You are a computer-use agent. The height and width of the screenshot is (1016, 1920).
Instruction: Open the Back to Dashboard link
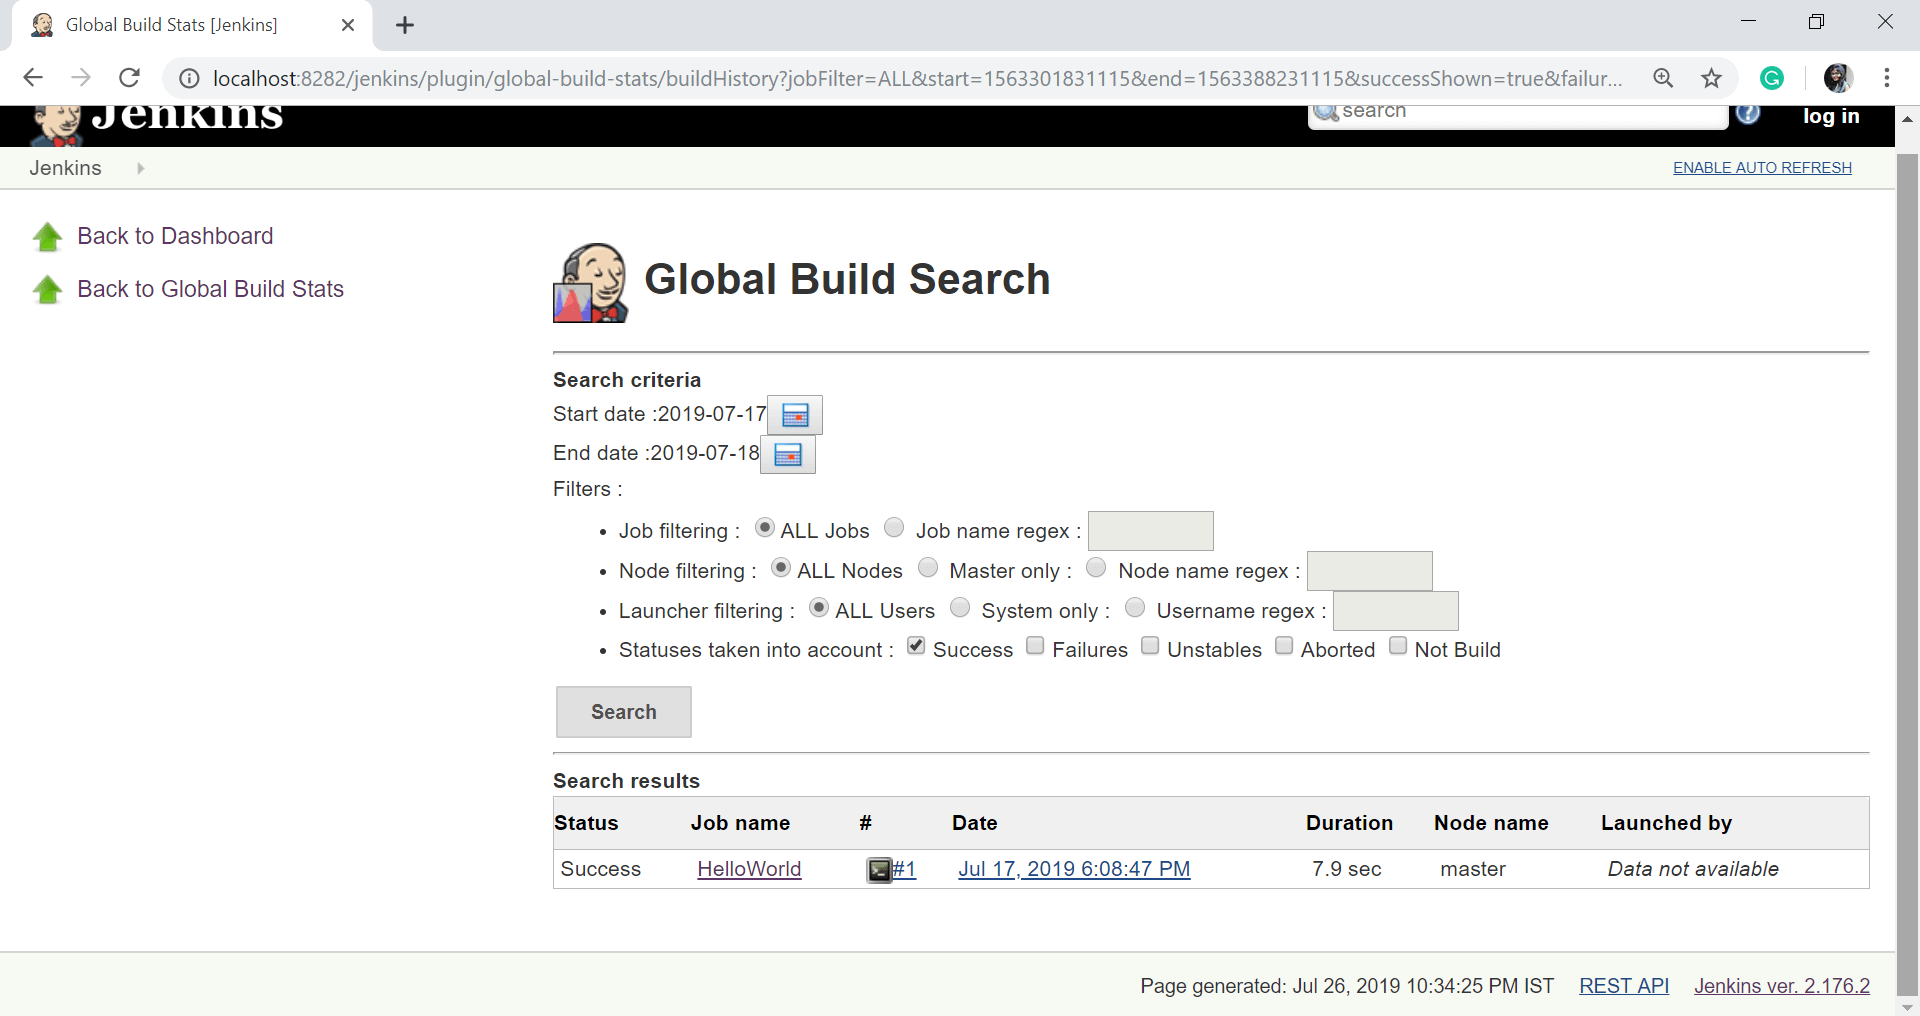(x=175, y=236)
